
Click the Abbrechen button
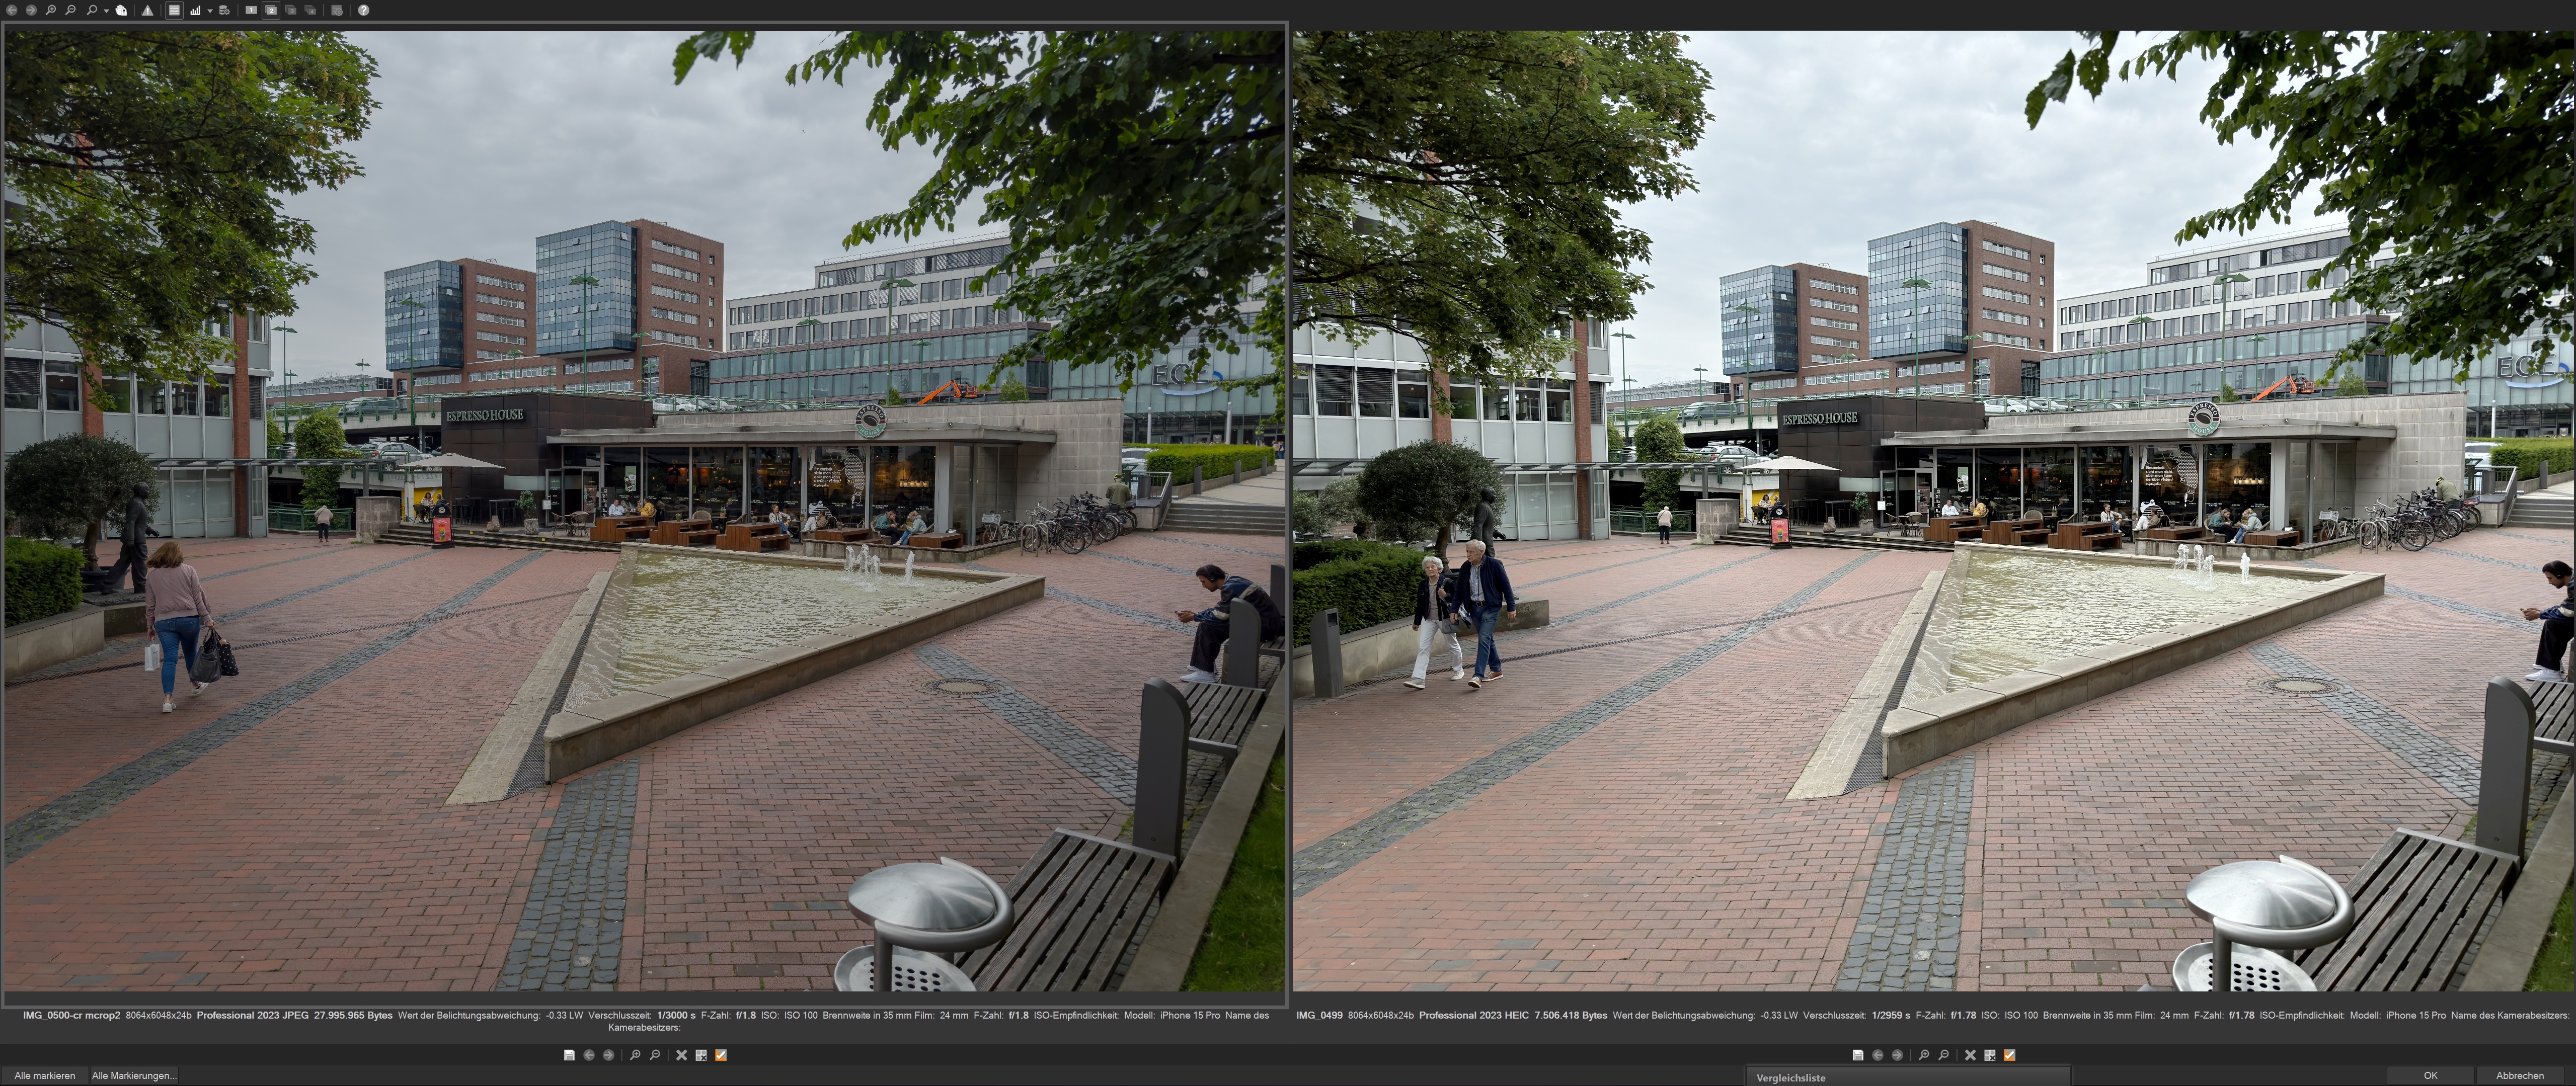click(2519, 1076)
